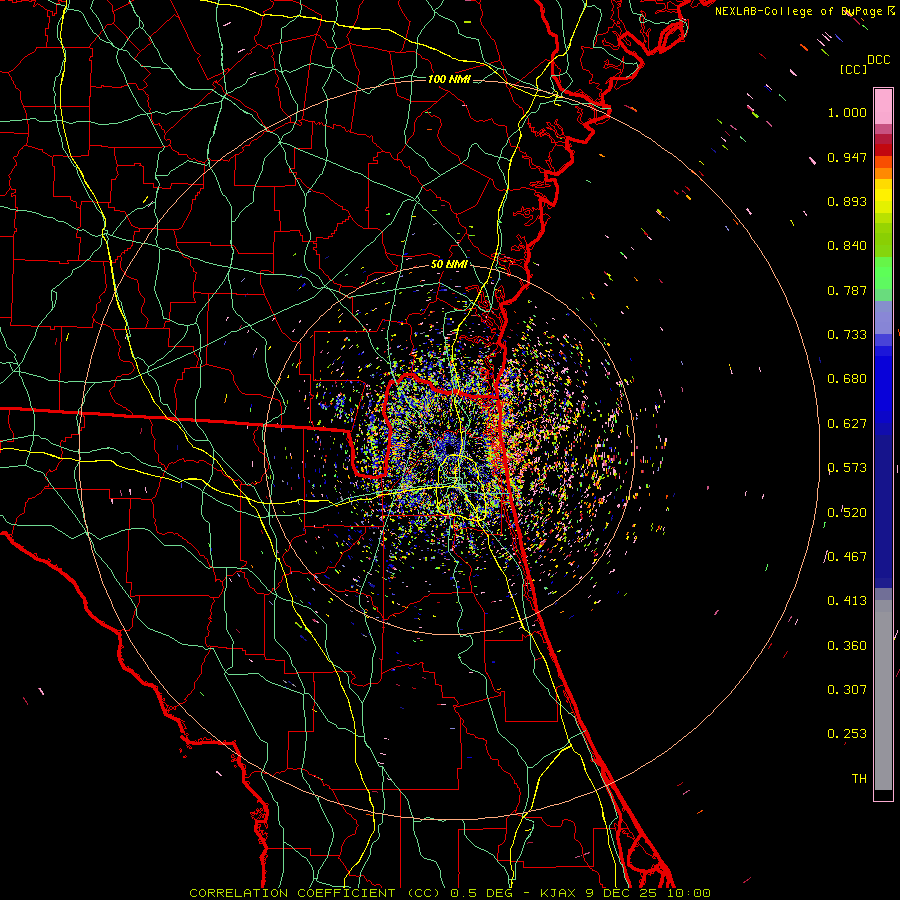This screenshot has height=900, width=900.
Task: Click the 0.840 color scale value
Action: pyautogui.click(x=847, y=246)
